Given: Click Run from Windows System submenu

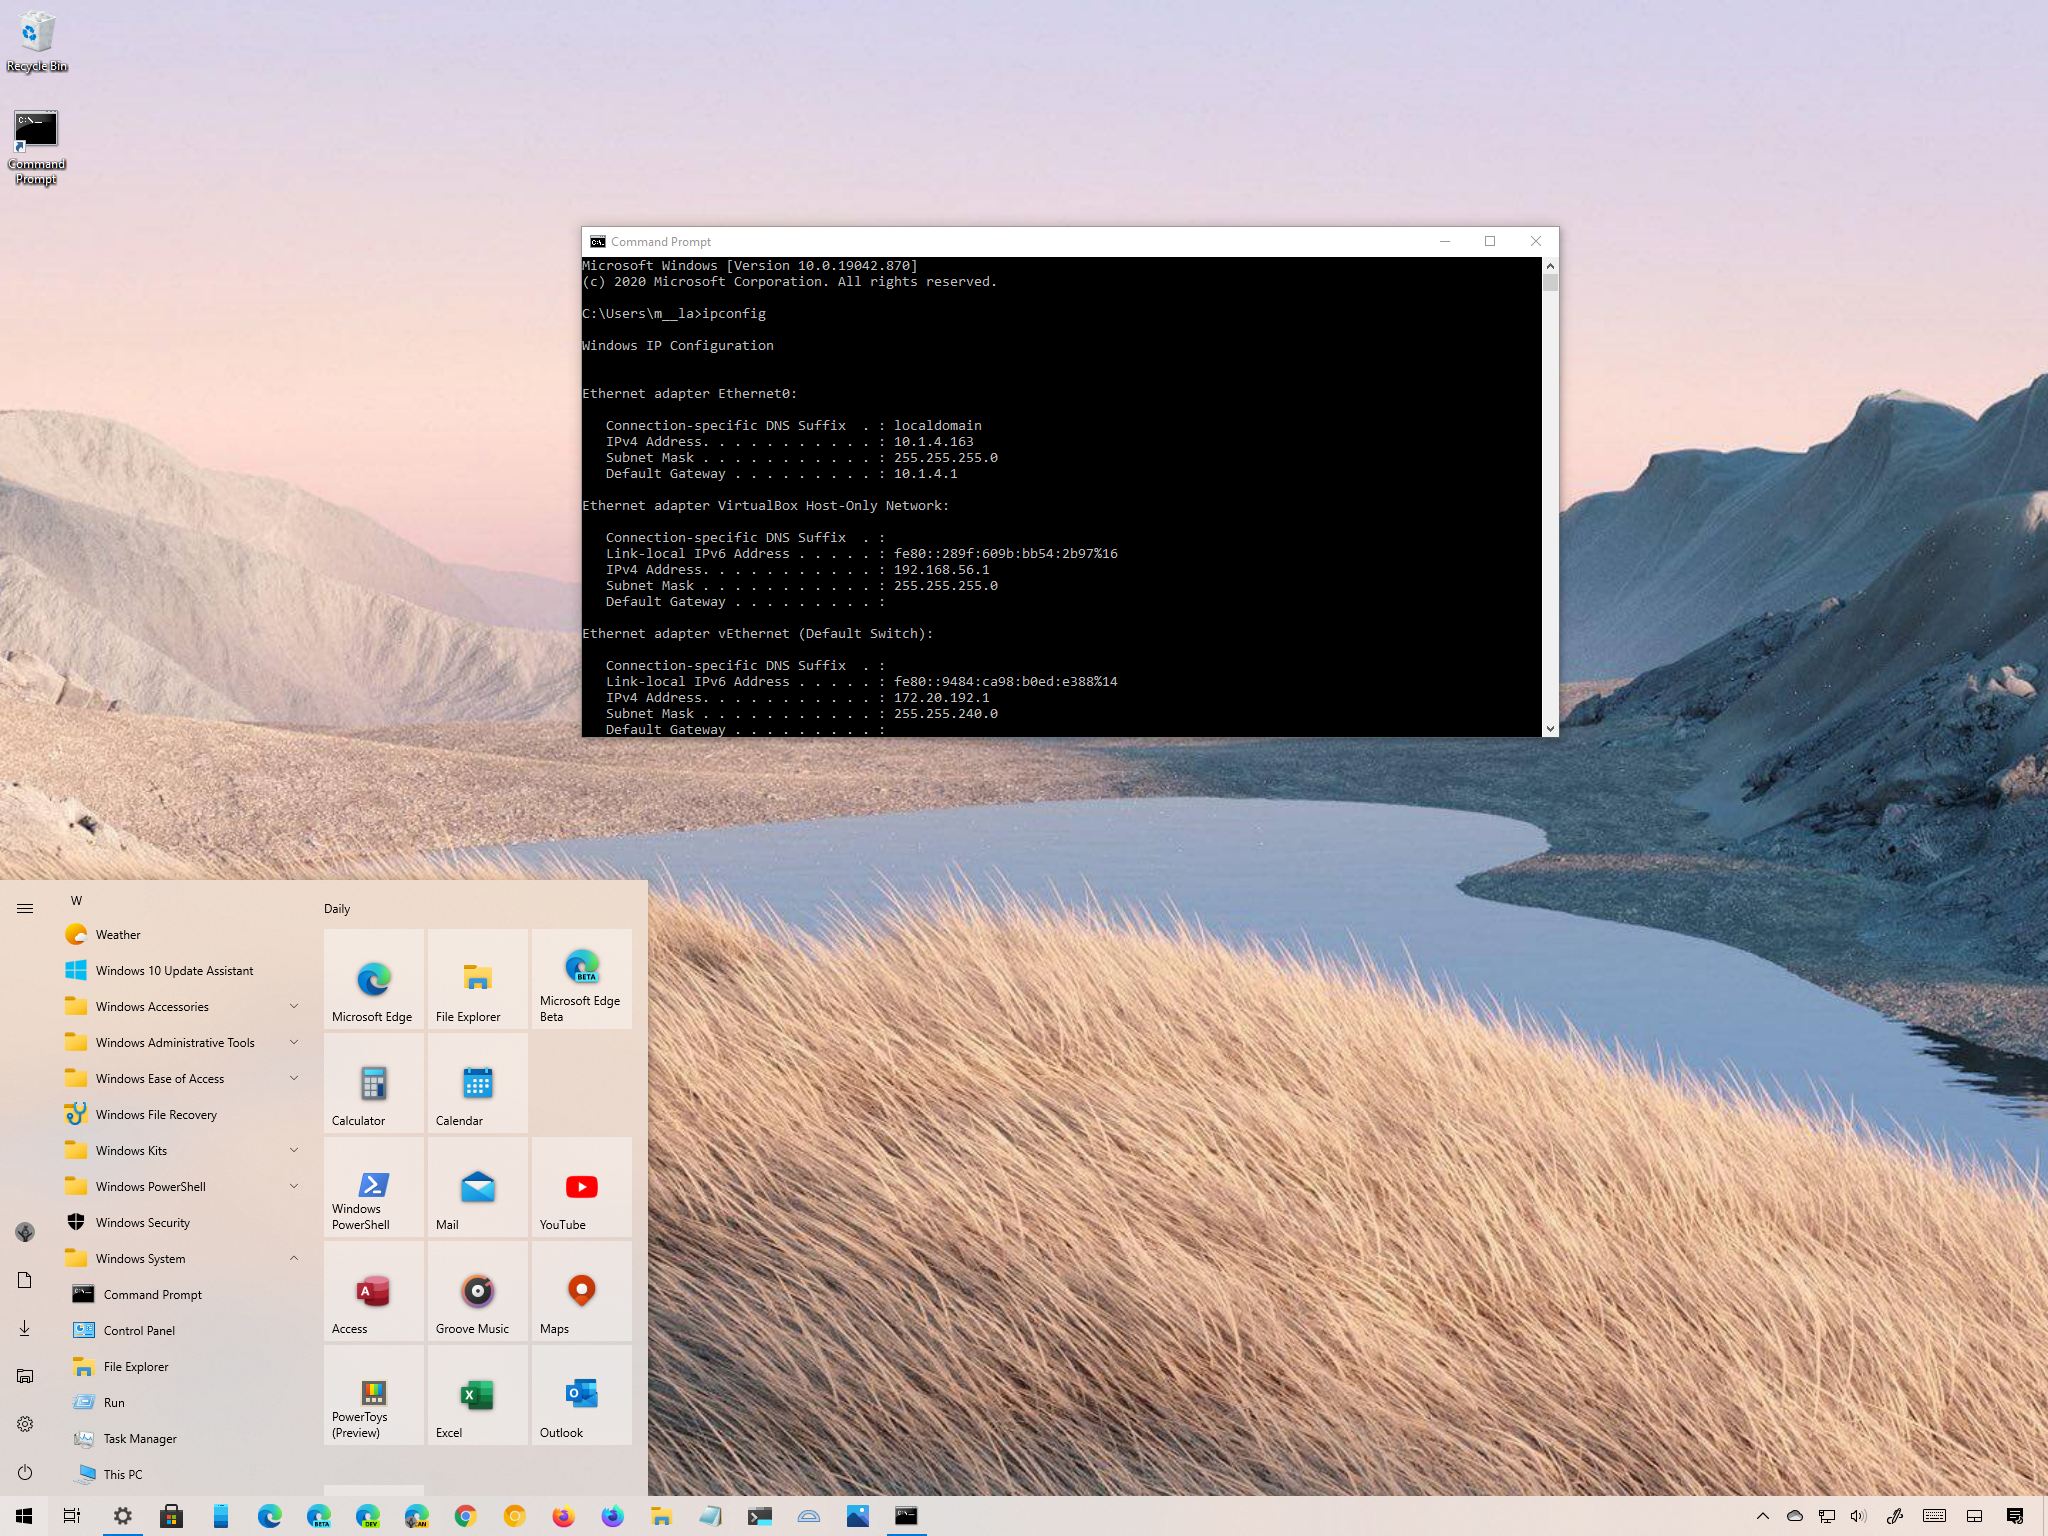Looking at the screenshot, I should tap(114, 1402).
